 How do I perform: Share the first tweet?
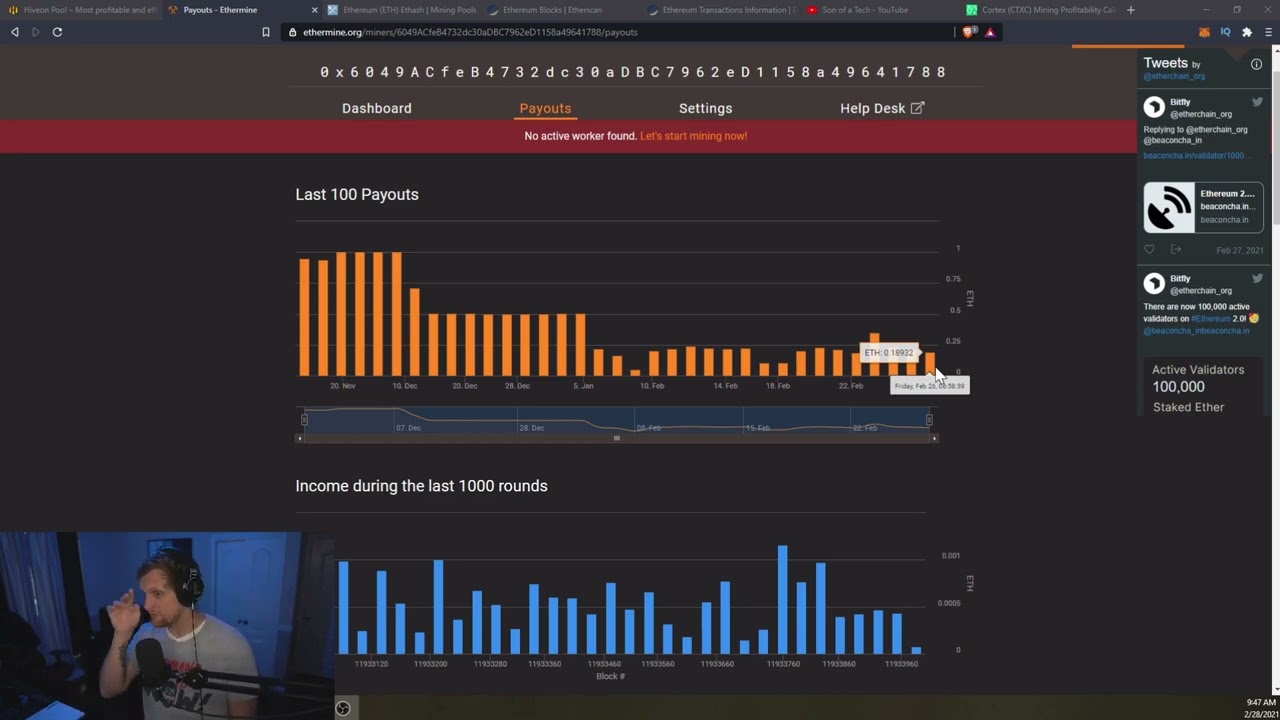[1176, 250]
